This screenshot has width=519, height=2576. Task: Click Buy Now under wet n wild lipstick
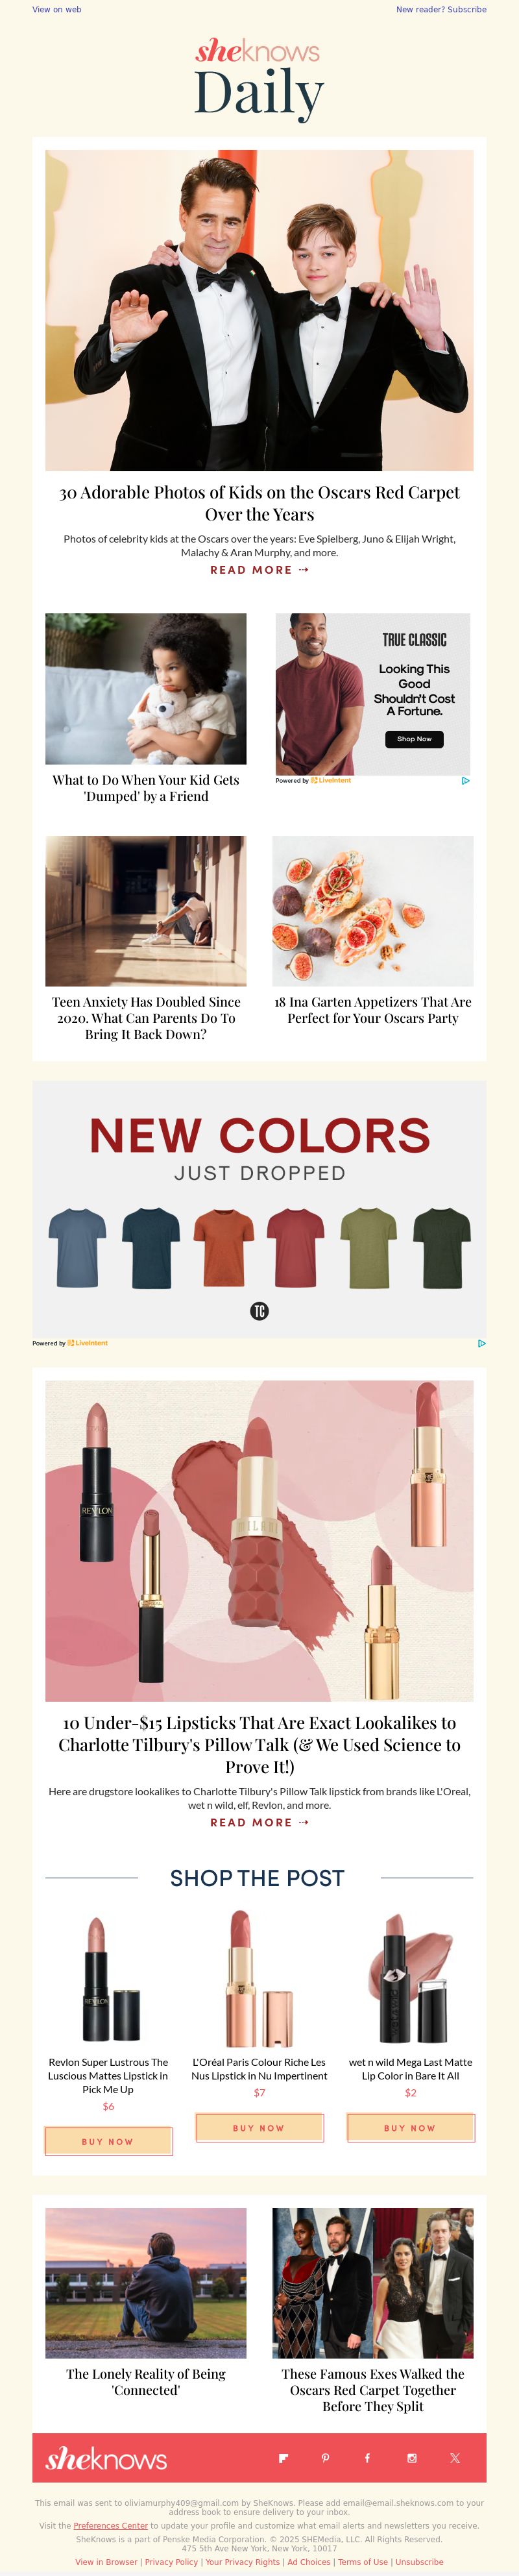click(410, 2127)
